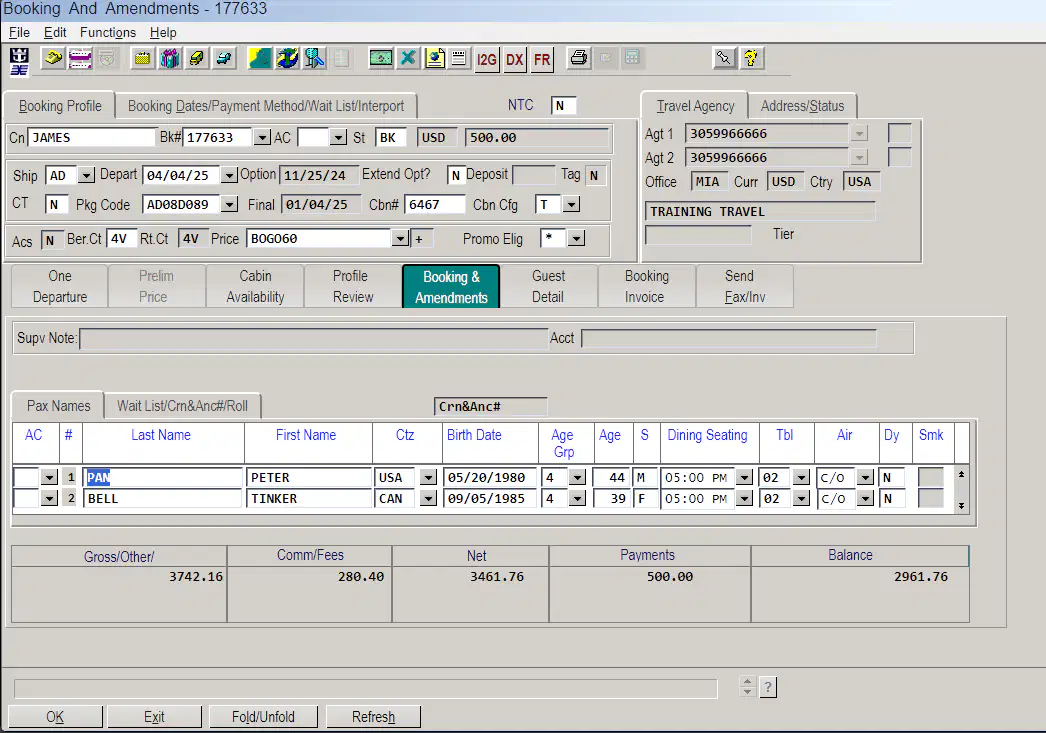Viewport: 1046px width, 733px height.
Task: Click the Last Name field for BELL
Action: click(162, 499)
